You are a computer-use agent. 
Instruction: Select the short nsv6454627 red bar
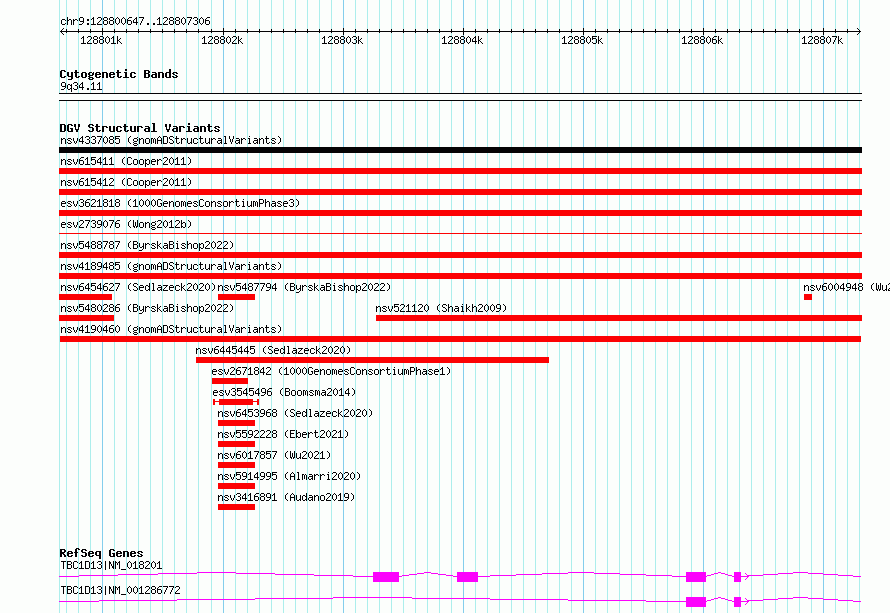point(86,297)
